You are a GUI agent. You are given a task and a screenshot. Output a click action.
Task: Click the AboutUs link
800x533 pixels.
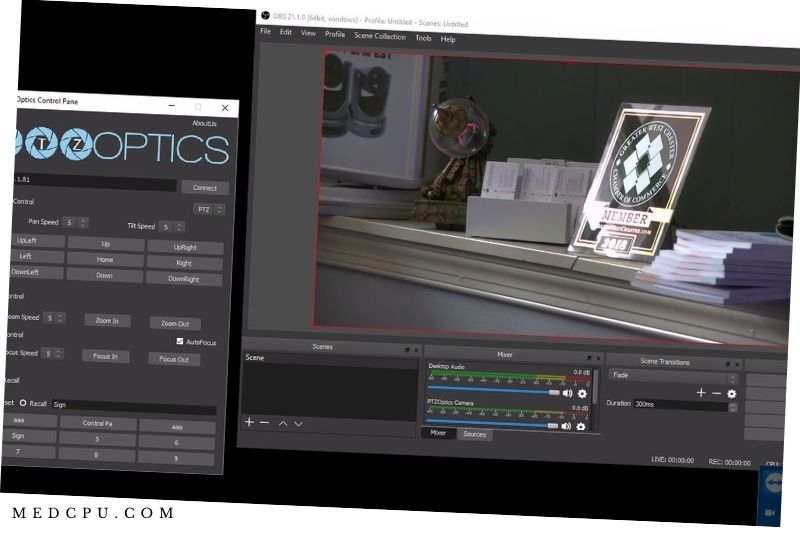click(204, 123)
